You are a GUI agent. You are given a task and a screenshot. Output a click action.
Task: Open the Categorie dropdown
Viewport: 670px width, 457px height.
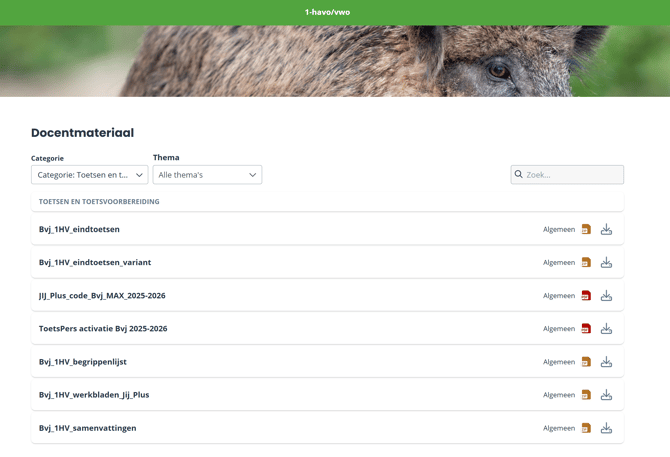pos(89,175)
